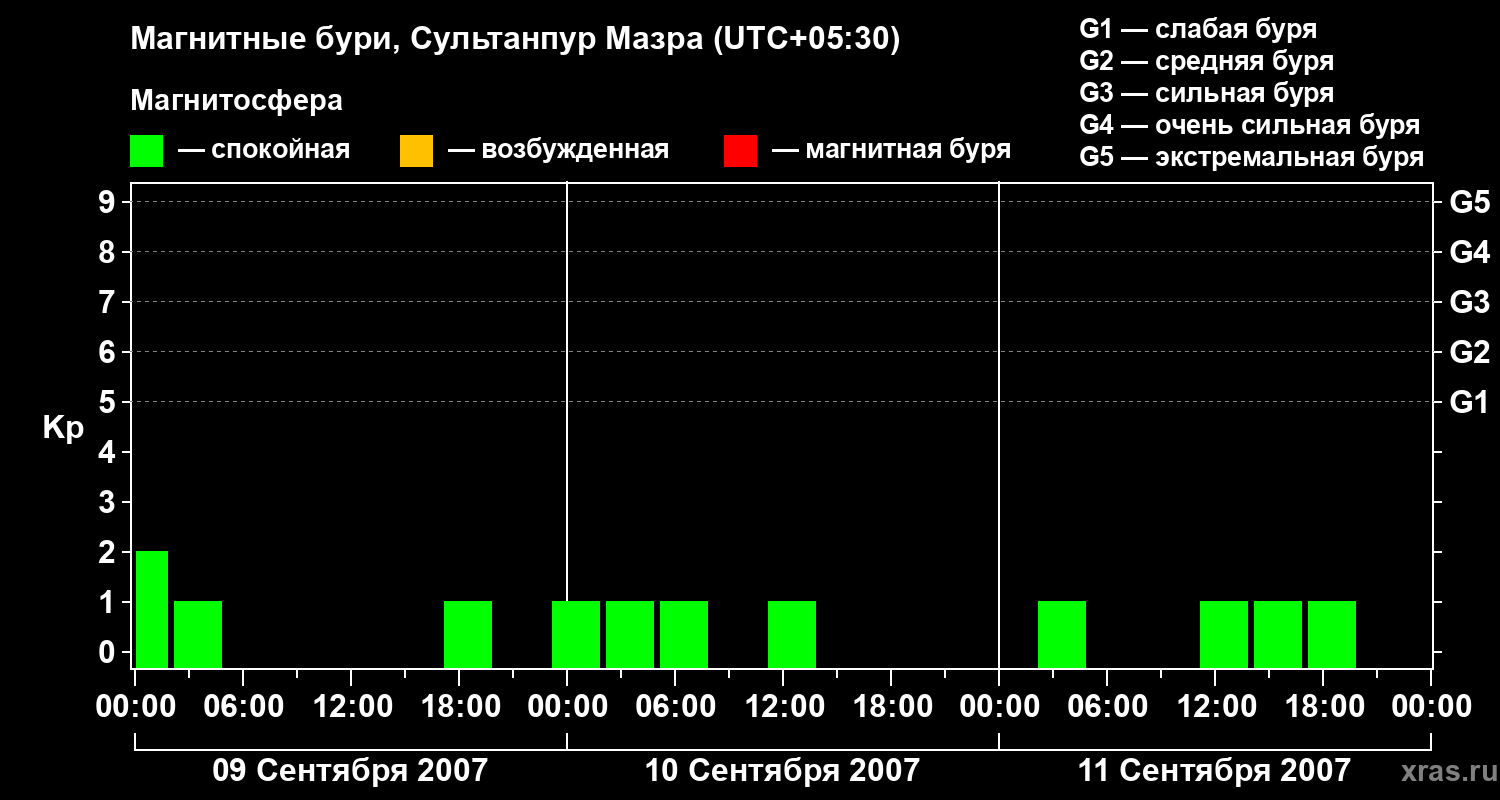
Task: Click the '12:00' time label for 11 Сентября
Action: (1215, 707)
